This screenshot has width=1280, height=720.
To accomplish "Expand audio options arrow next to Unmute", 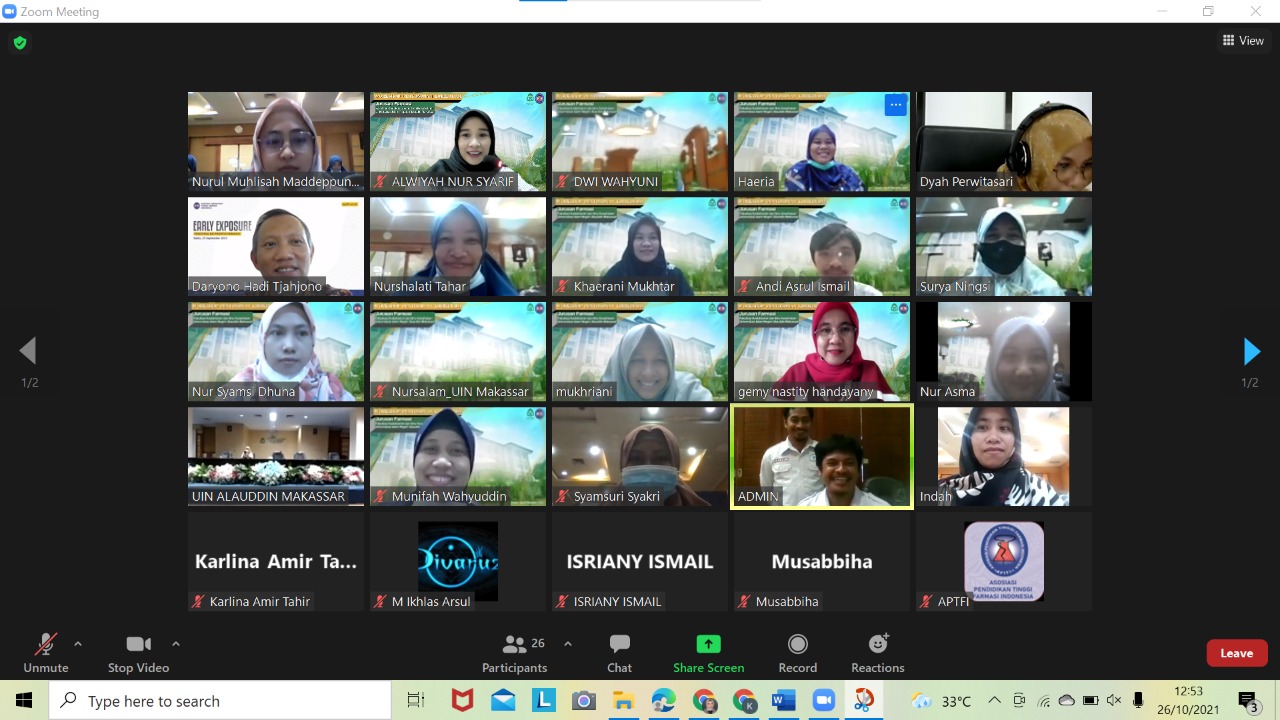I will pos(78,644).
